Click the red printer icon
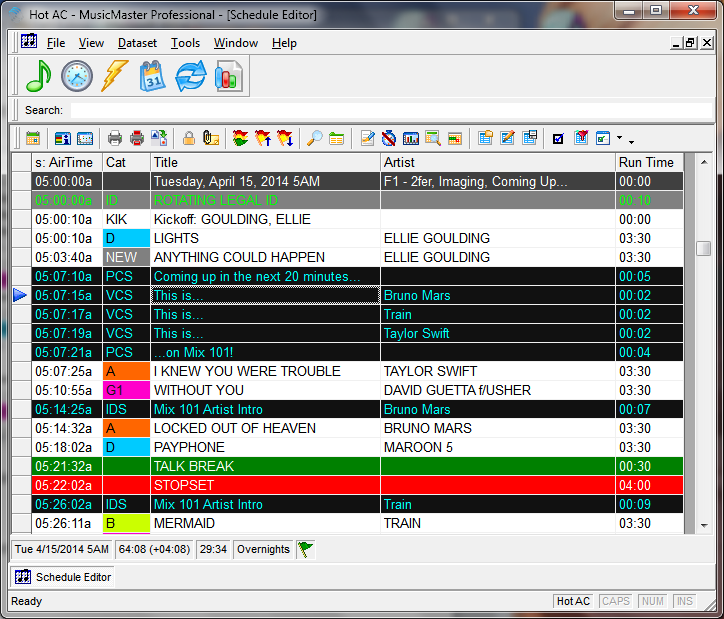This screenshot has height=619, width=724. (137, 138)
